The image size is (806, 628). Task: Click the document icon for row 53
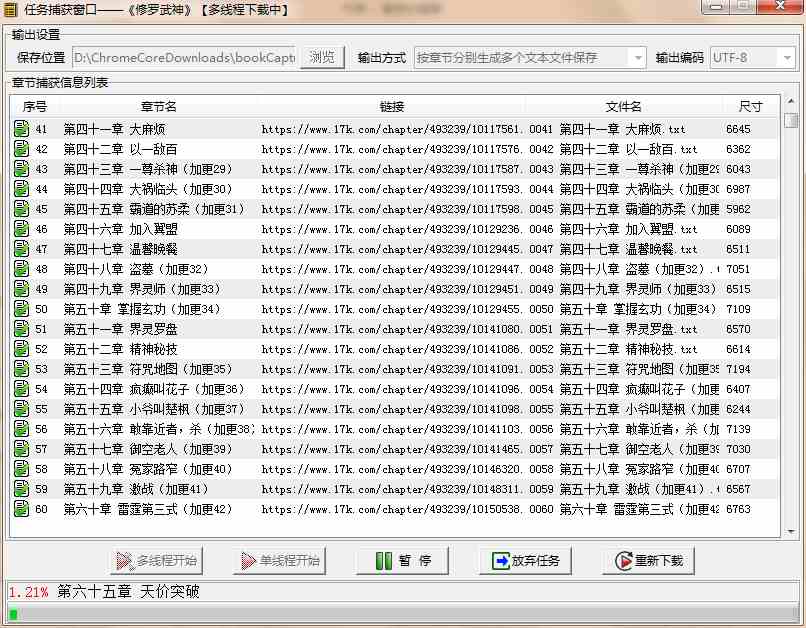pyautogui.click(x=21, y=369)
